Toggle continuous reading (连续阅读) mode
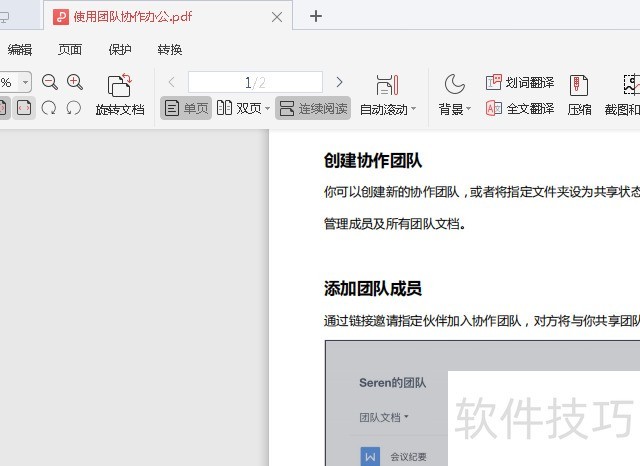The width and height of the screenshot is (640, 466). pos(313,108)
